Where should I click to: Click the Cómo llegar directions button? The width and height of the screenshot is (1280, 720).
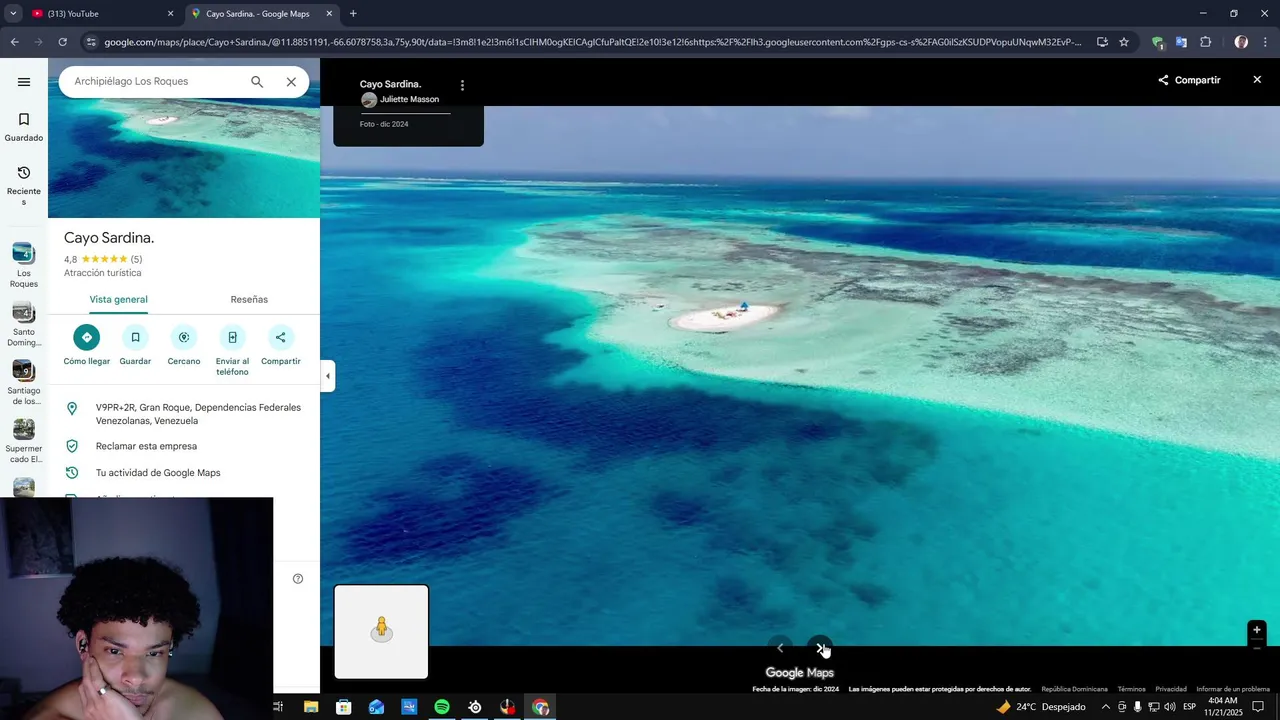[x=87, y=345]
